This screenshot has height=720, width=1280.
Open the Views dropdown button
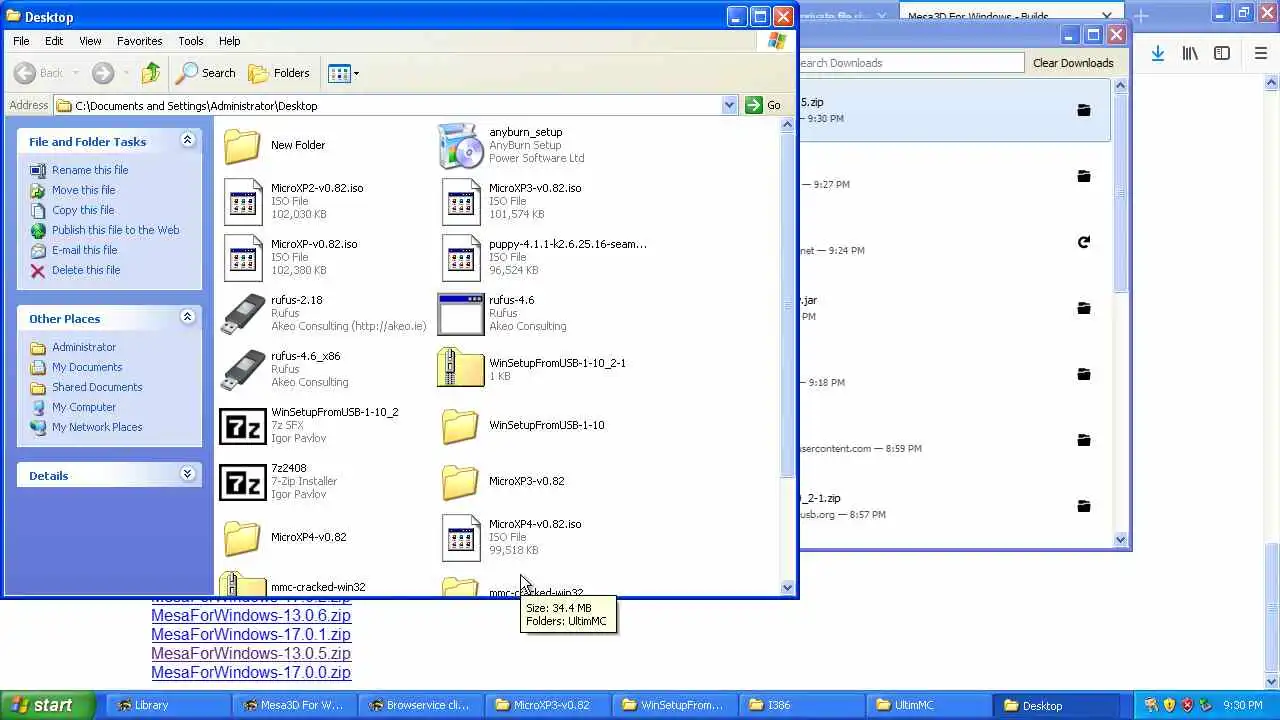tap(343, 73)
